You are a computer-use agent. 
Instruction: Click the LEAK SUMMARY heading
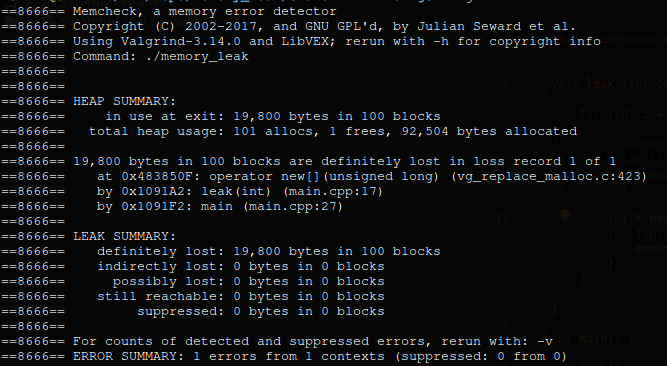124,236
